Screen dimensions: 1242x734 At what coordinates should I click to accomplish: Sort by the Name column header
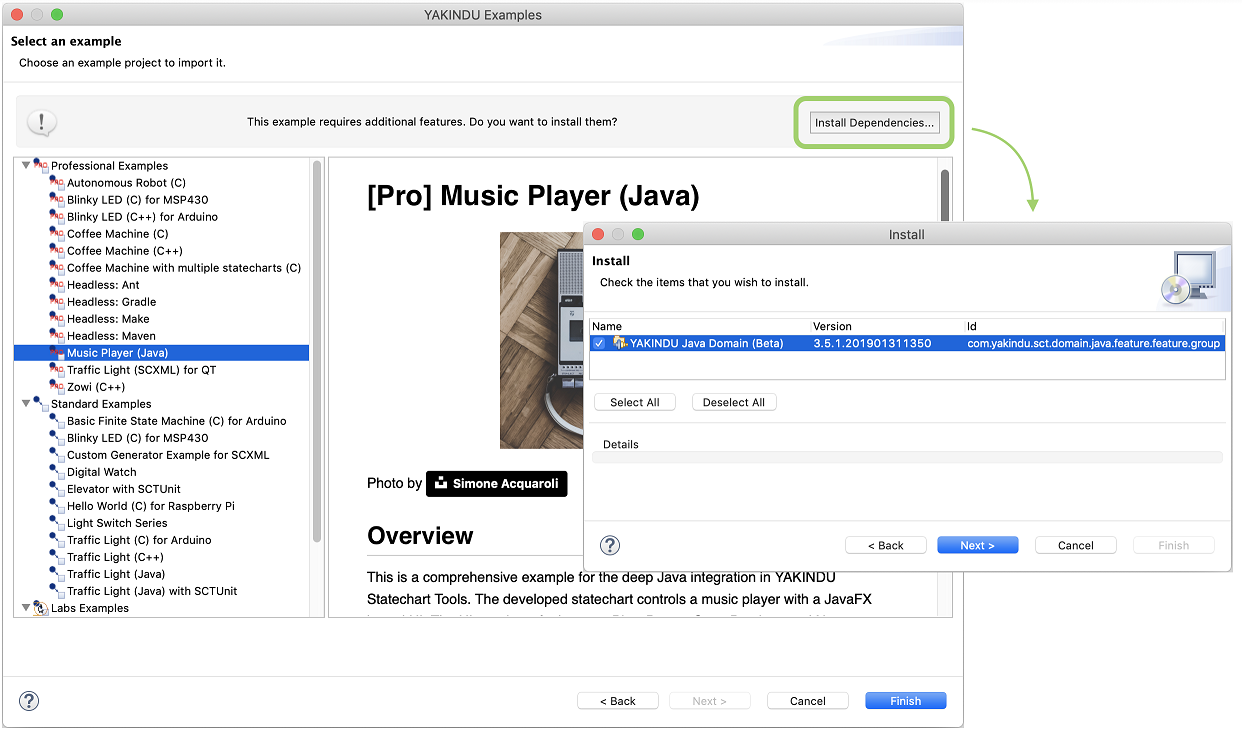click(x=699, y=326)
